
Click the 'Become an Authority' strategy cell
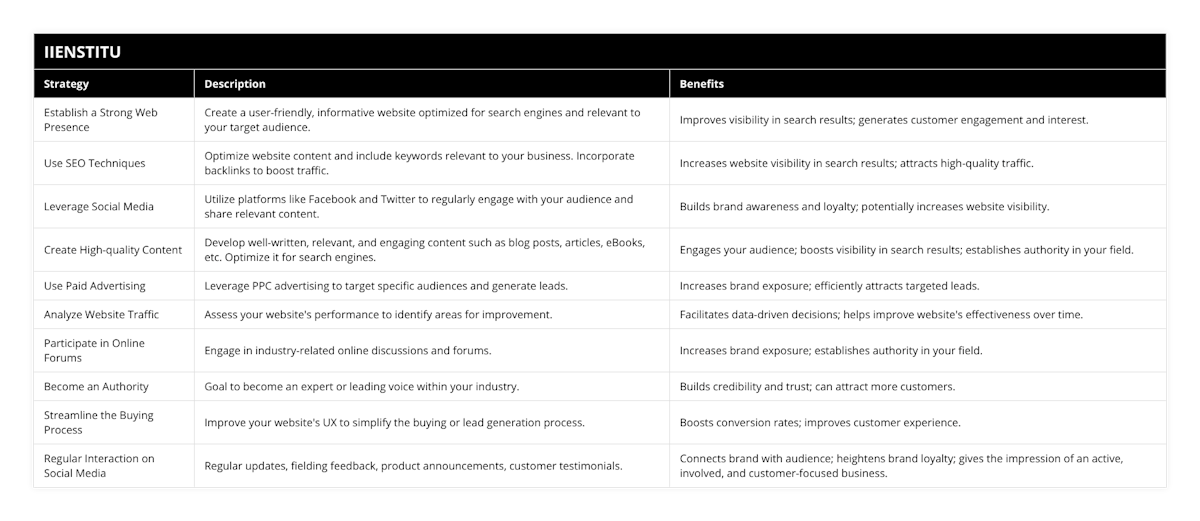pyautogui.click(x=96, y=386)
